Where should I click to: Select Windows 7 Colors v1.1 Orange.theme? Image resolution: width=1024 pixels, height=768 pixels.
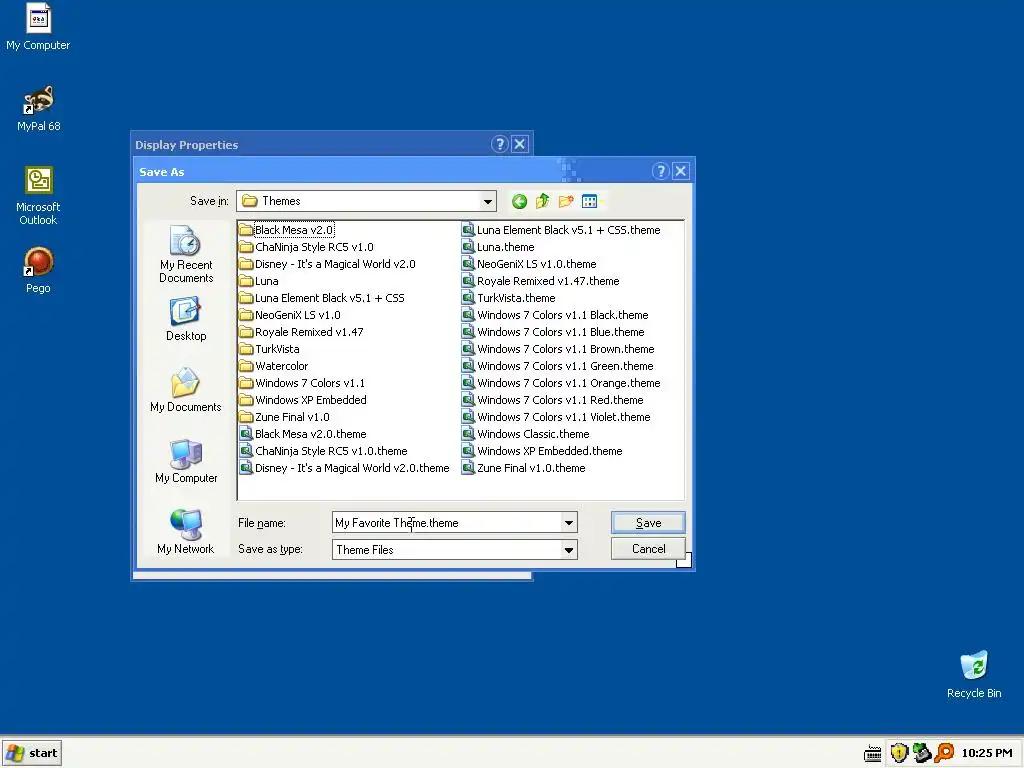(561, 383)
